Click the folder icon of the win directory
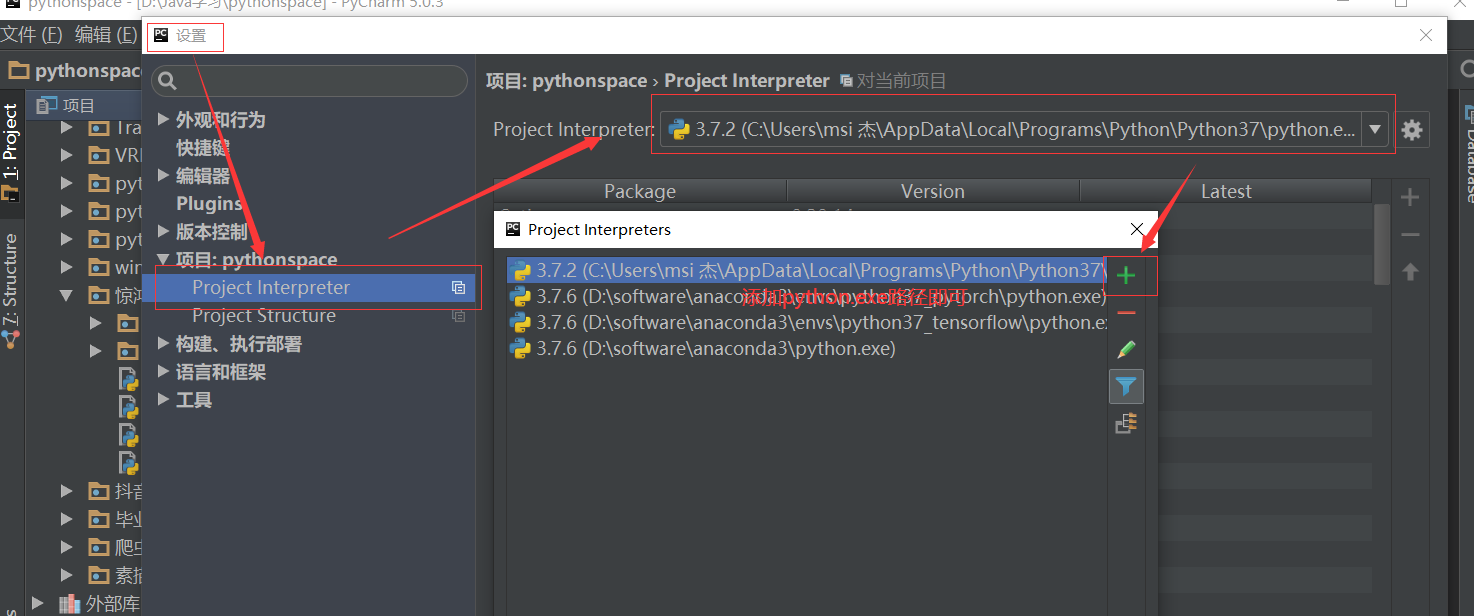Screen dimensions: 1474x616 point(99,268)
